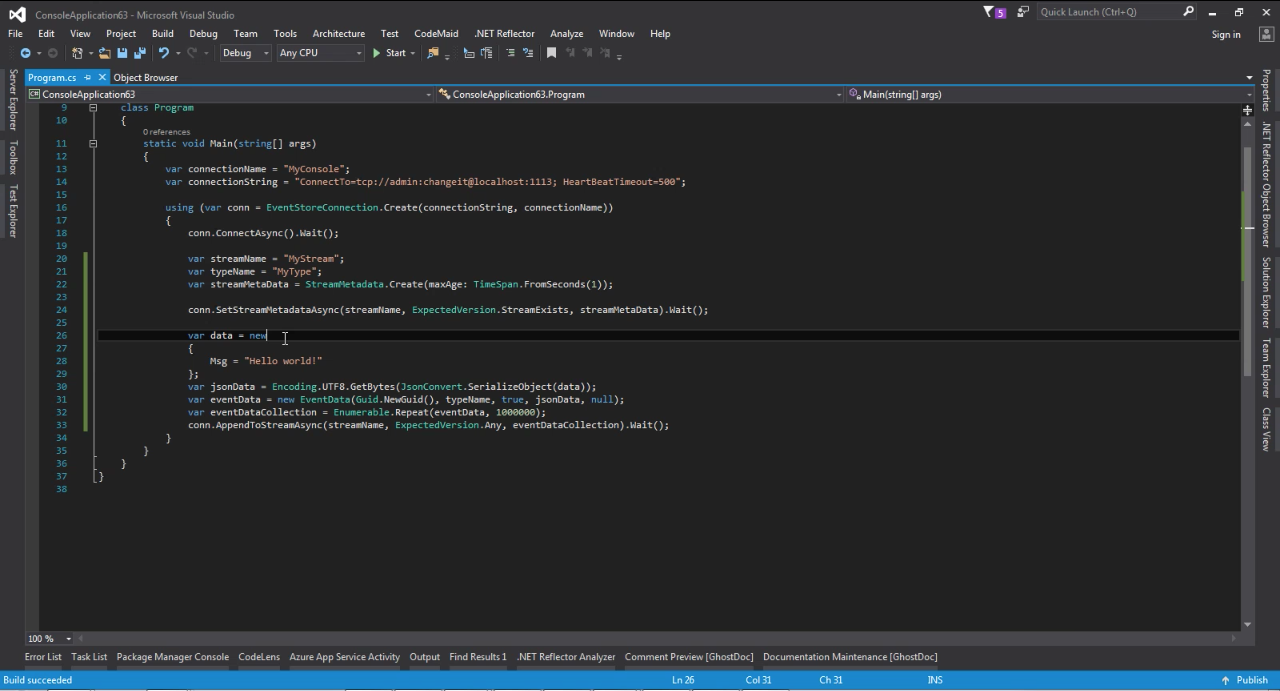This screenshot has height=691, width=1280.
Task: Open the Package Manager Console tab
Action: 173,657
